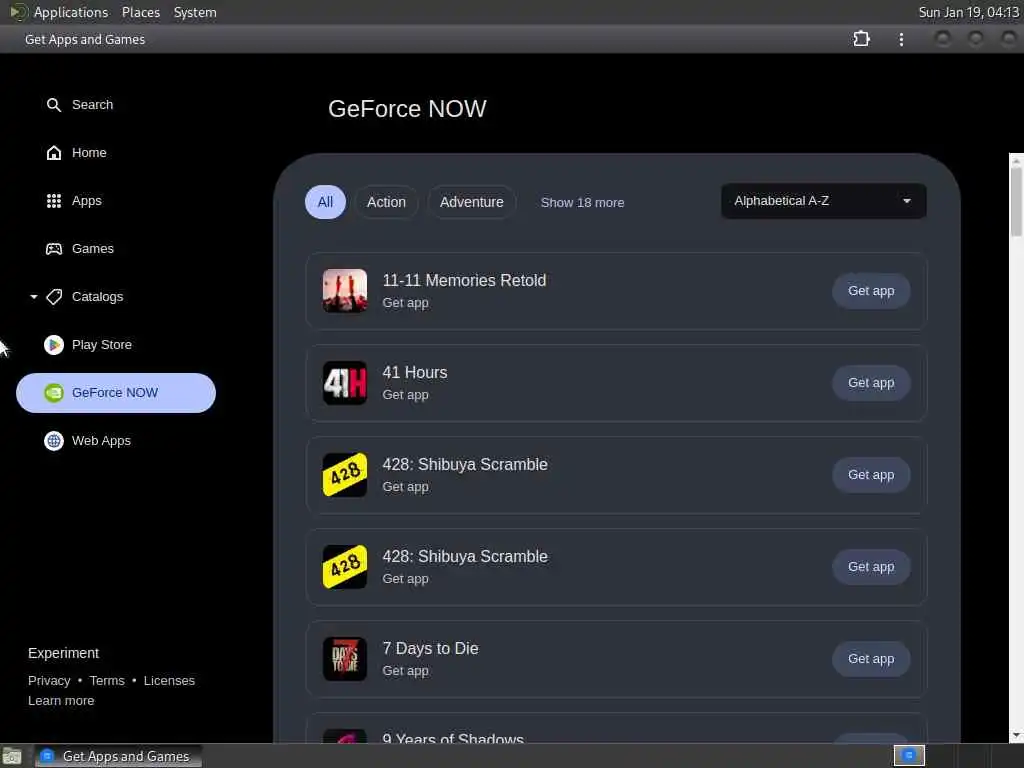Viewport: 1024px width, 768px height.
Task: Collapse the Catalogs section arrow
Action: pyautogui.click(x=34, y=296)
